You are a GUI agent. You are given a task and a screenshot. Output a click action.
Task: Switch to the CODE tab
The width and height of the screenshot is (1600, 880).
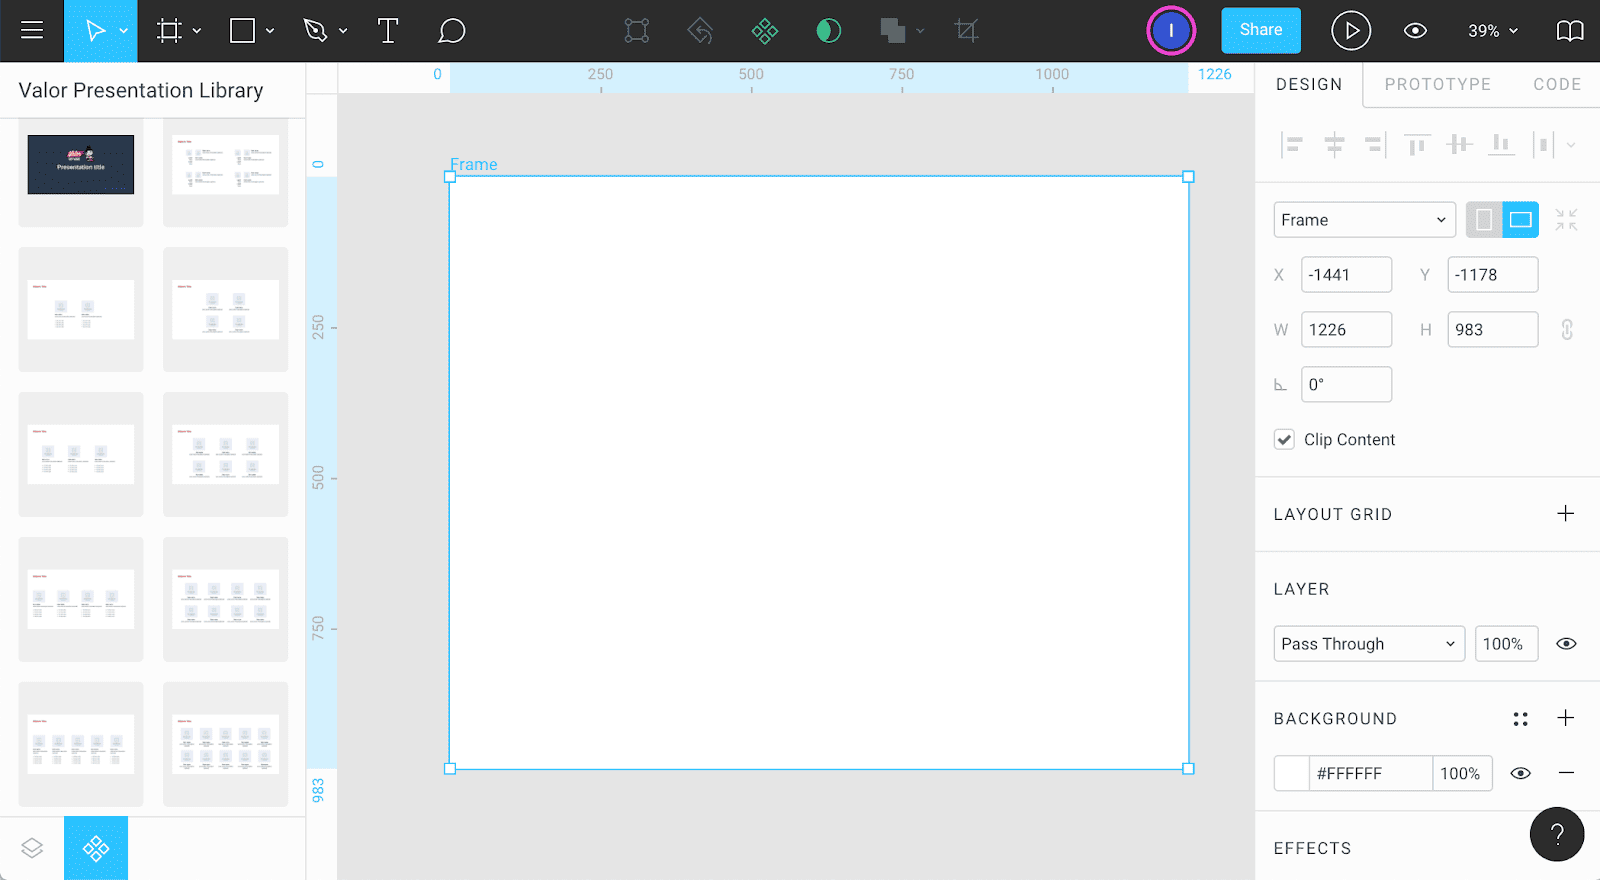(1557, 85)
